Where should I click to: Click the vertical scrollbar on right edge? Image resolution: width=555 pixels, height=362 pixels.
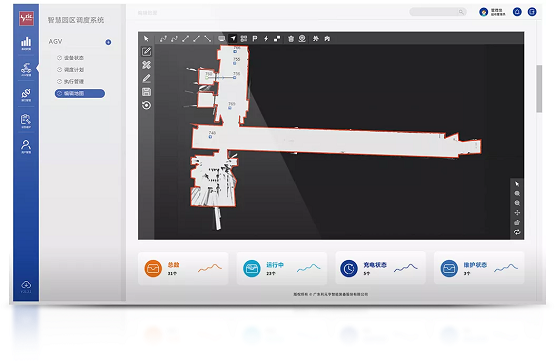coord(539,88)
